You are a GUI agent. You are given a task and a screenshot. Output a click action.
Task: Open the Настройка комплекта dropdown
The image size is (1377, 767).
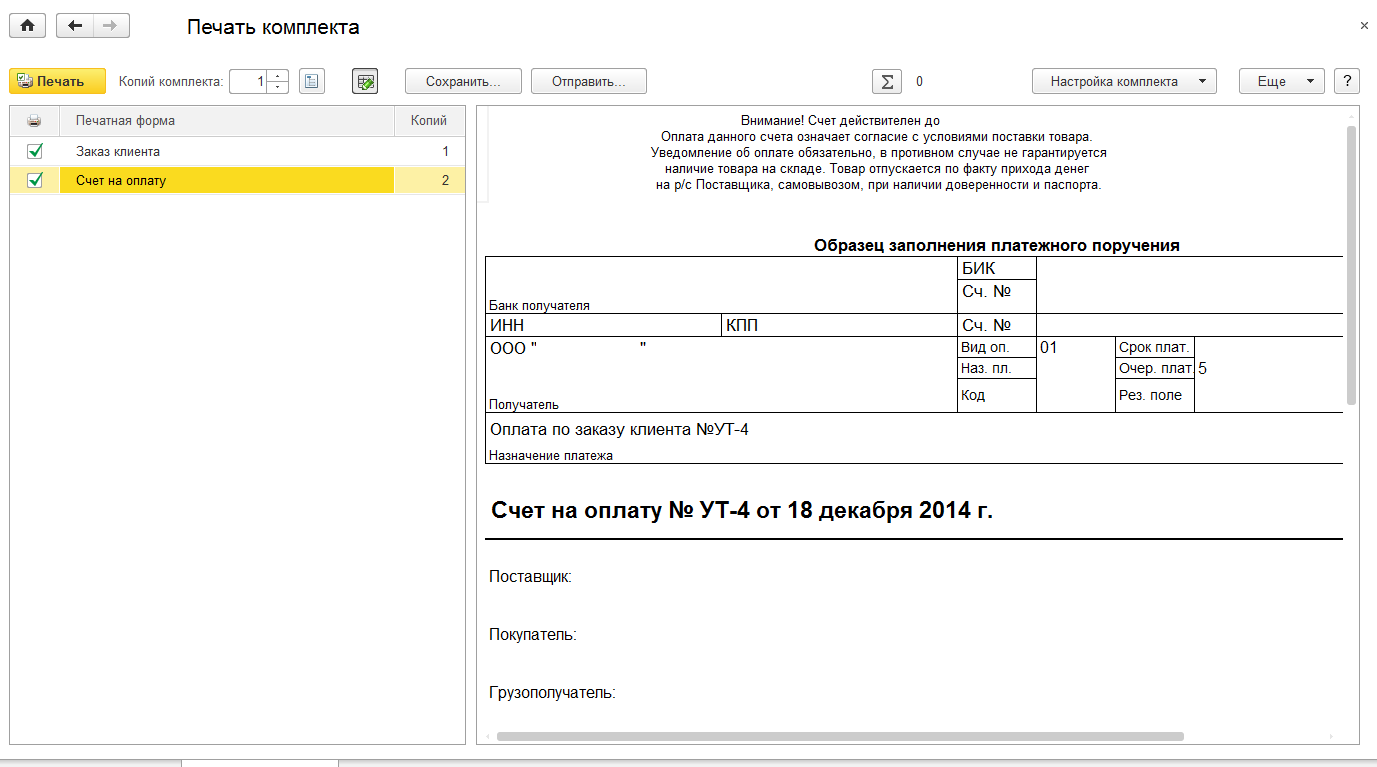tap(1124, 81)
